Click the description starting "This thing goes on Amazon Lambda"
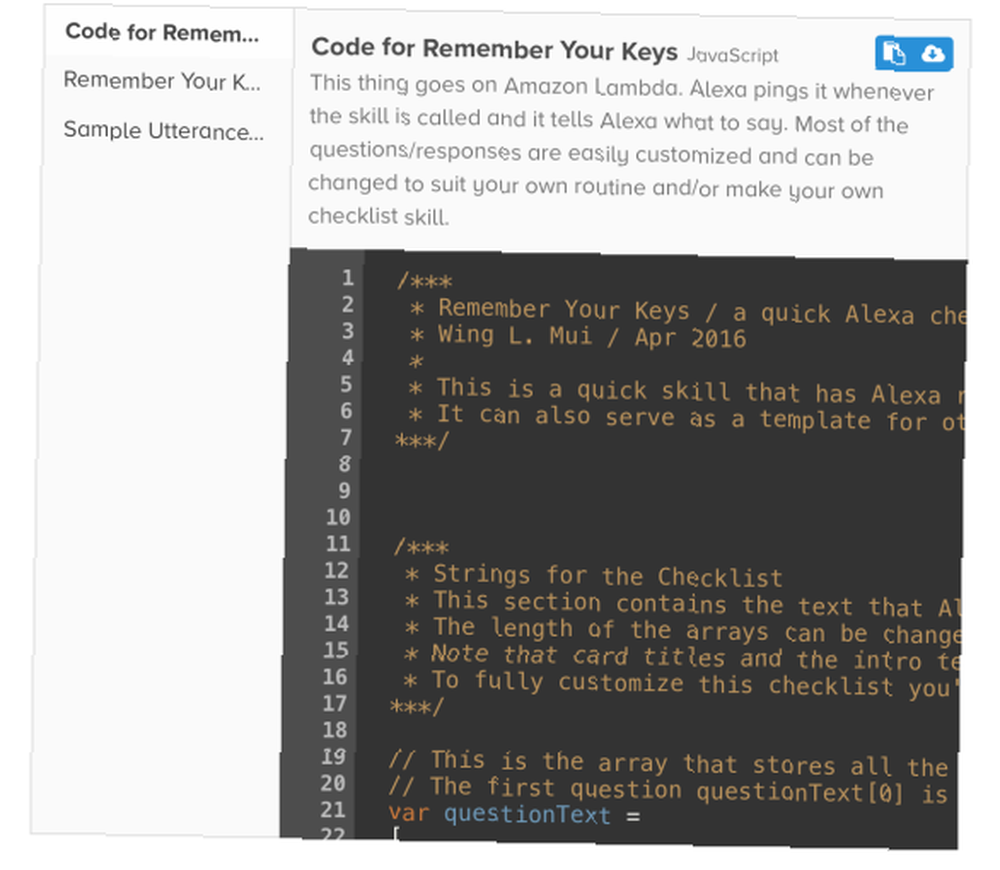Screen dimensions: 1000x870 621,151
